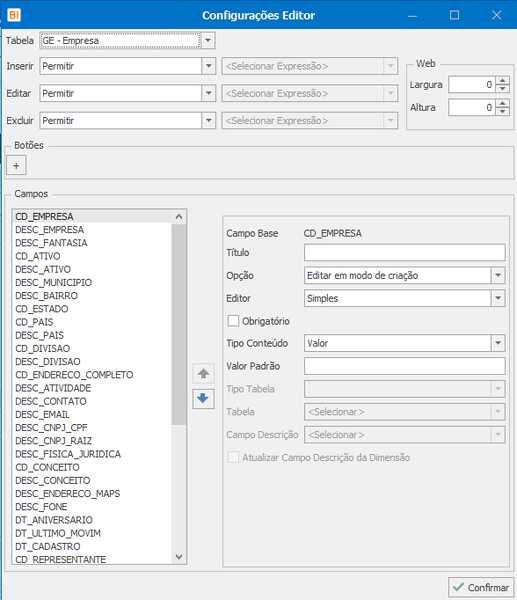Move field up with gray arrow
The width and height of the screenshot is (517, 600).
pyautogui.click(x=203, y=373)
